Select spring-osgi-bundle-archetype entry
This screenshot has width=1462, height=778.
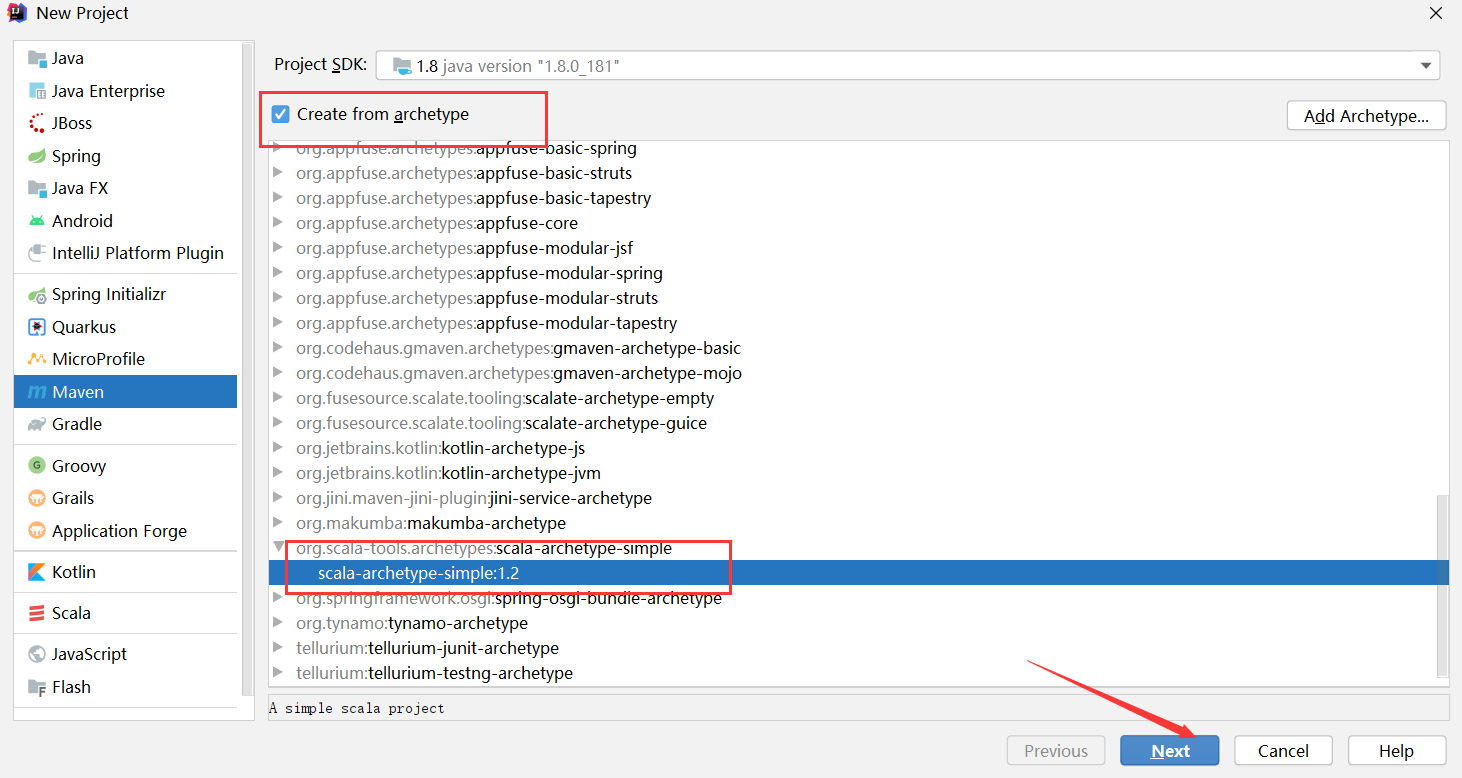pyautogui.click(x=509, y=598)
